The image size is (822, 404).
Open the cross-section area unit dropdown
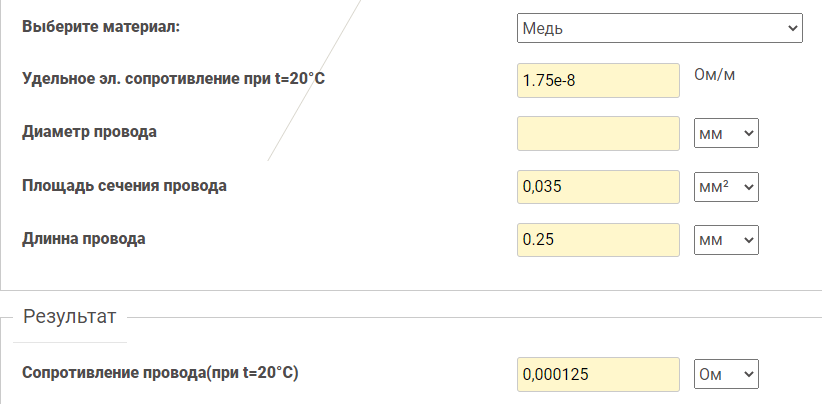(x=726, y=186)
